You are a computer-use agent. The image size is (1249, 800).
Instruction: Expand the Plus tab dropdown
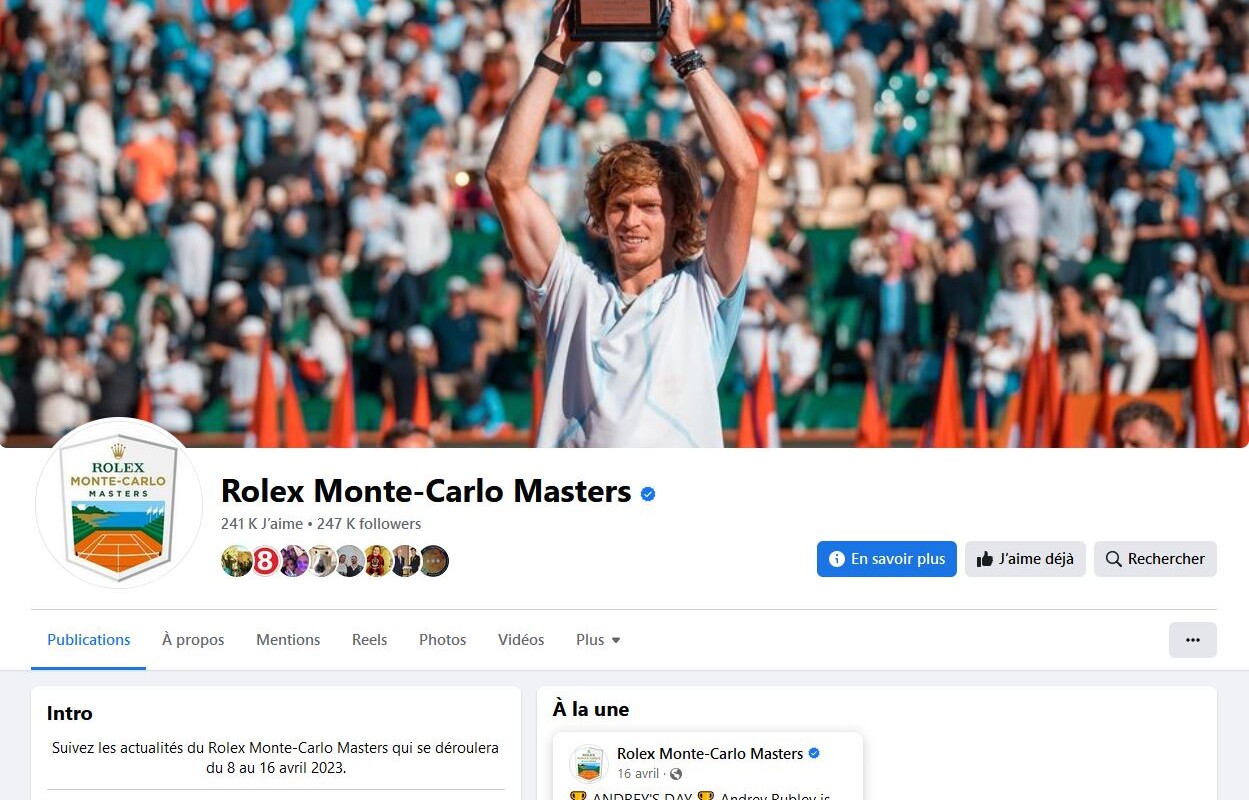click(598, 640)
